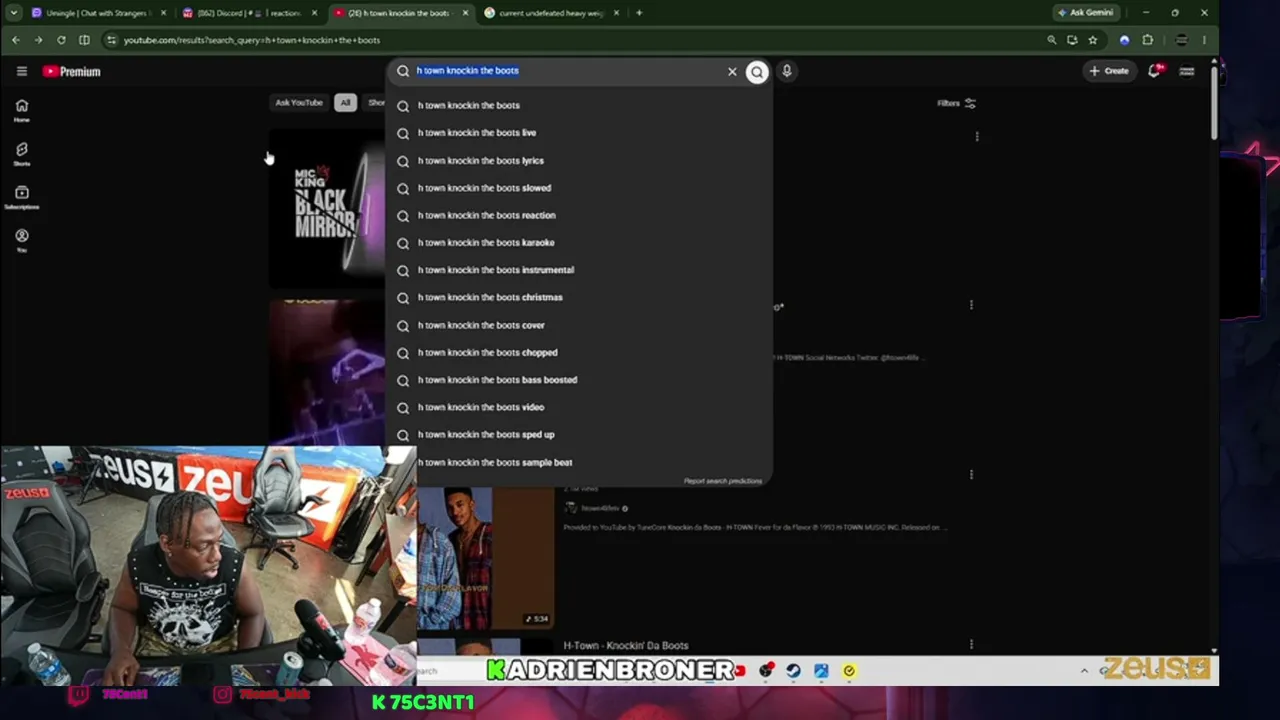This screenshot has width=1280, height=720.
Task: Open the H-Town album cover thumbnail
Action: [485, 558]
